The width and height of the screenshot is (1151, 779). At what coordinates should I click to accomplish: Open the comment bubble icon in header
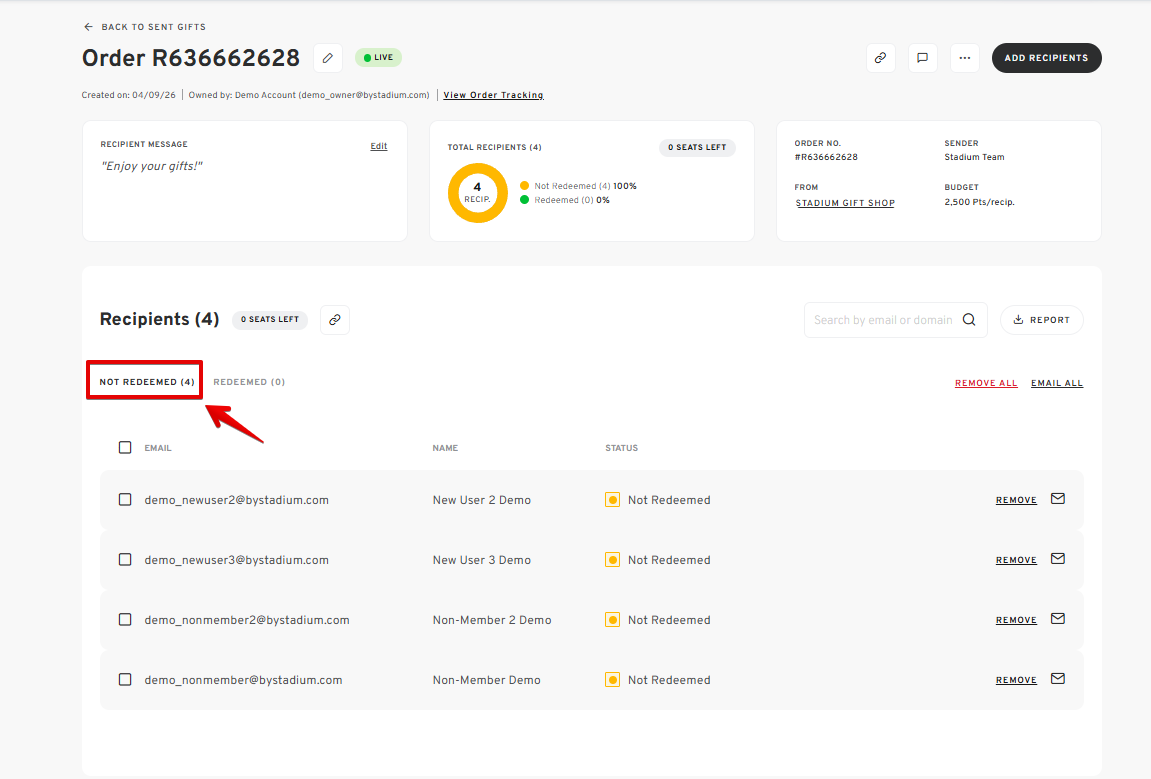point(923,58)
